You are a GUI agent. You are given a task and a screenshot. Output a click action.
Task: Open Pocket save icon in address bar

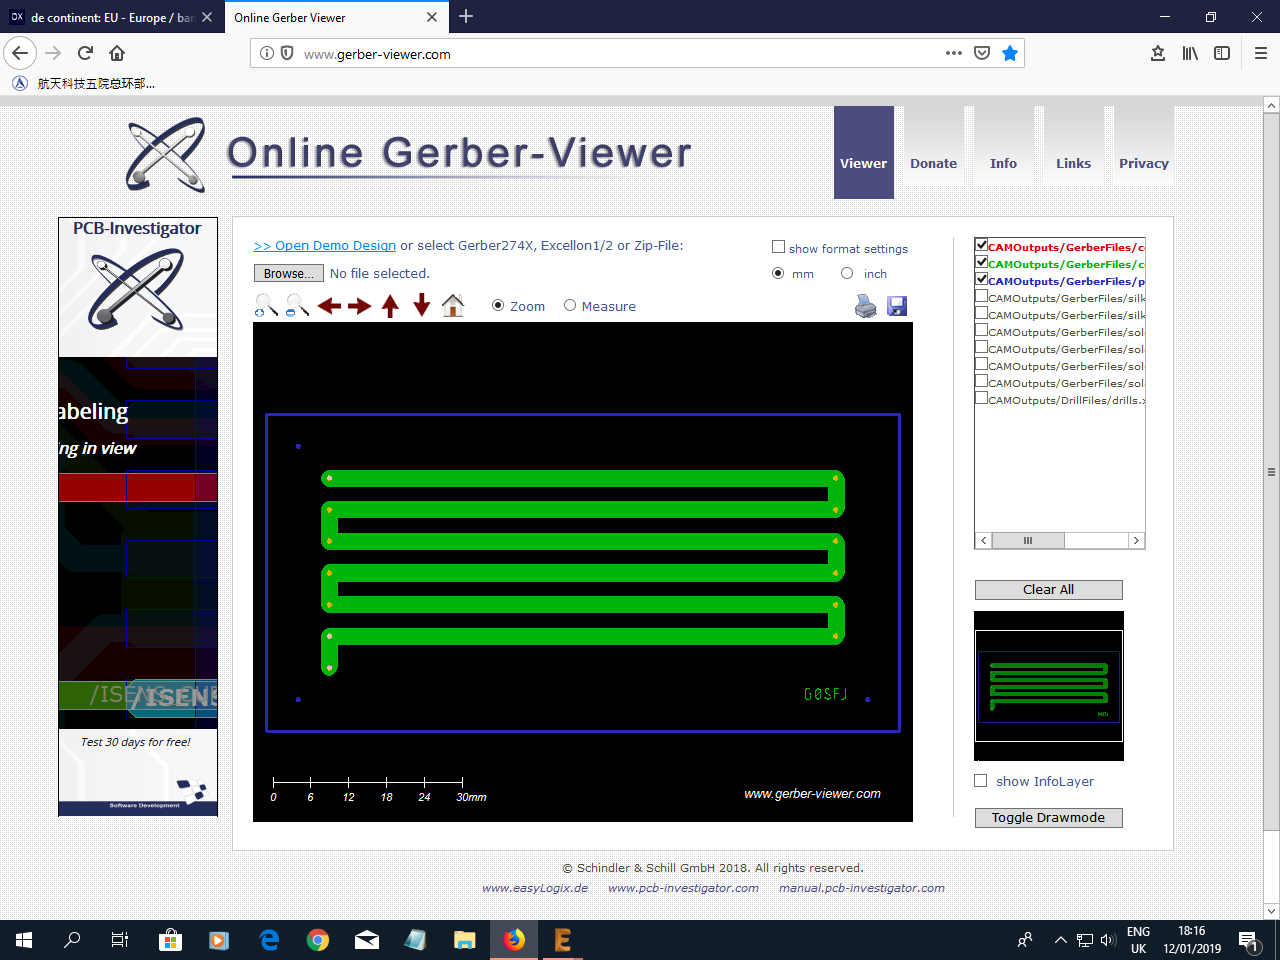[982, 53]
